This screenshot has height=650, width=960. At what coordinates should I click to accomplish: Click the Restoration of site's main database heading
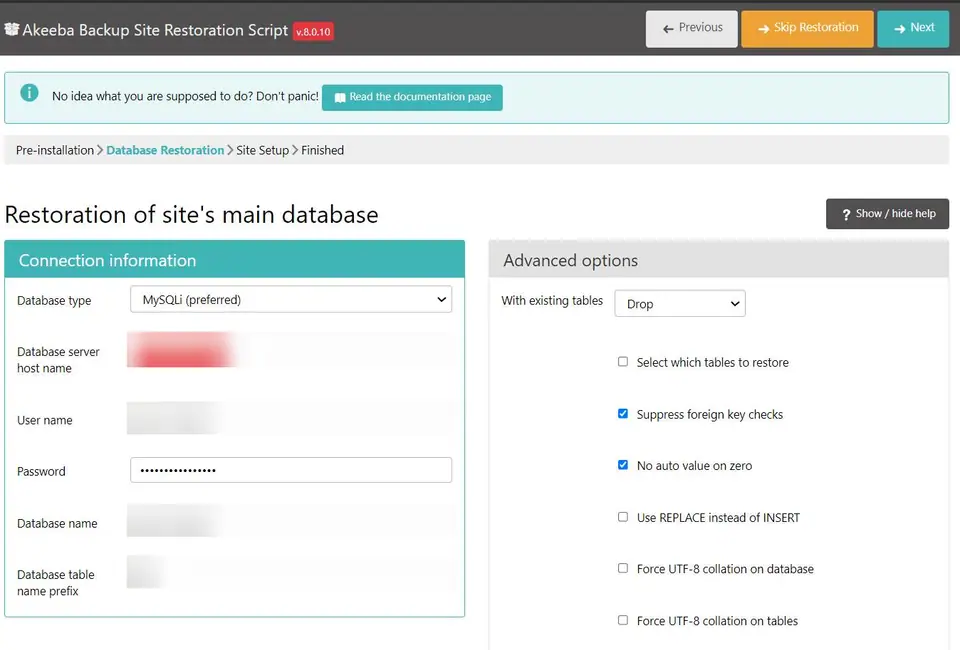point(192,215)
